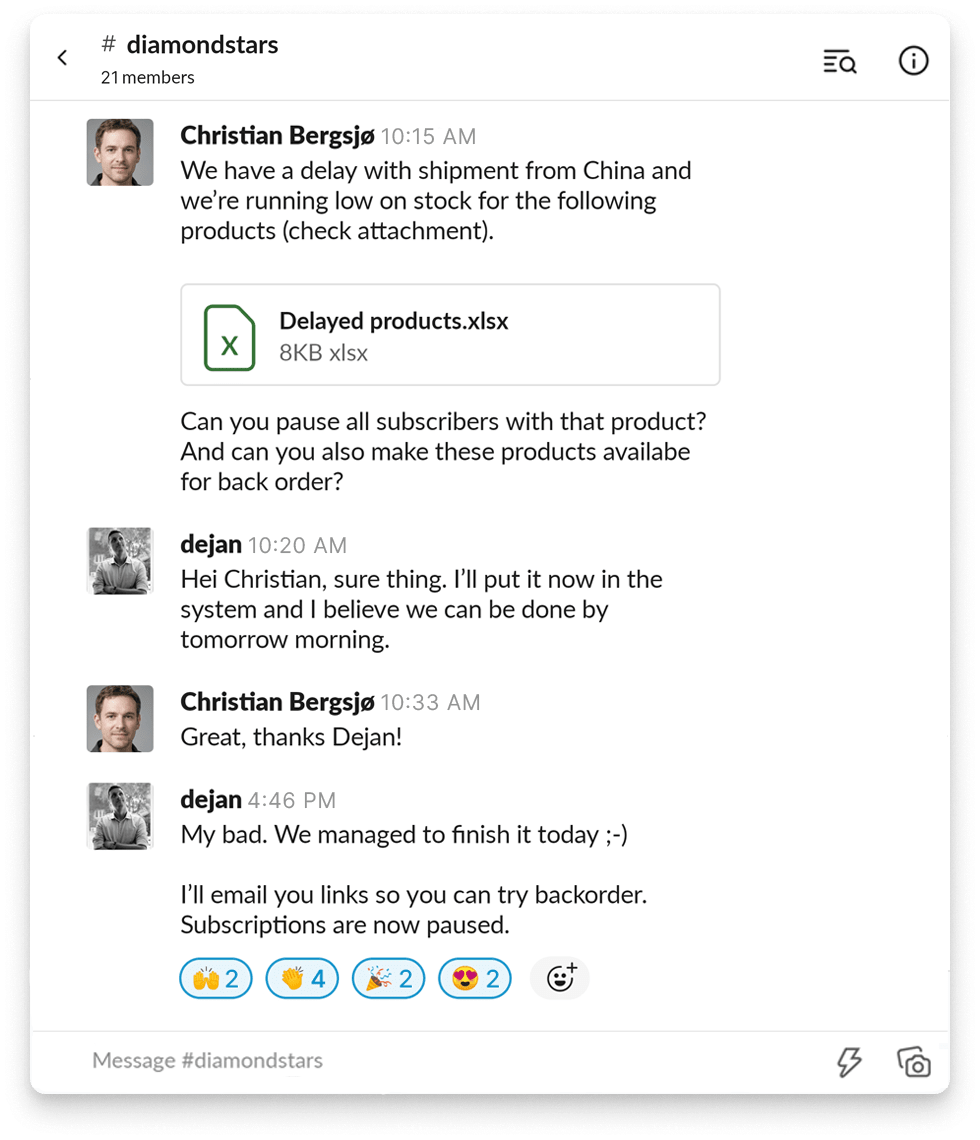Toggle the clapping hands reaction

coord(301,977)
